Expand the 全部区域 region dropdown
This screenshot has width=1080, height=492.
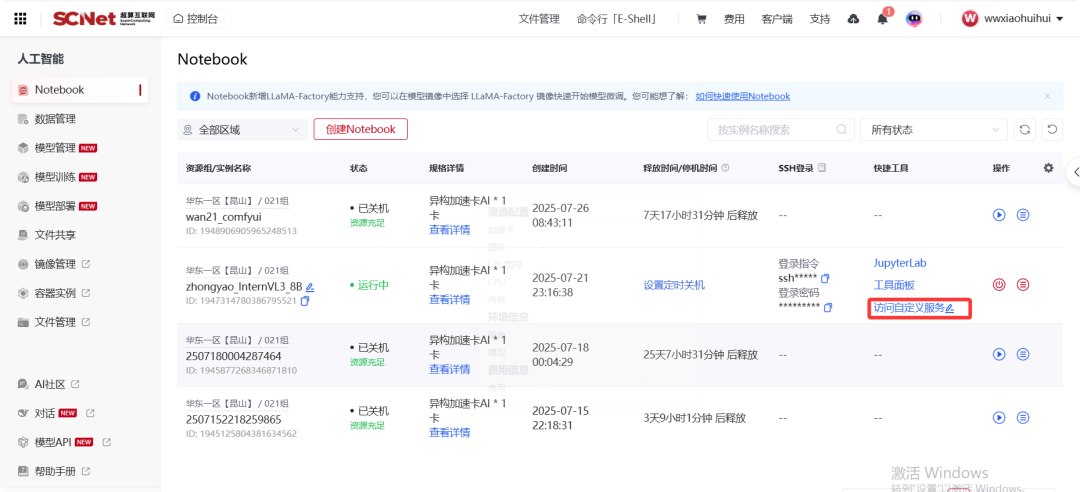tap(242, 129)
